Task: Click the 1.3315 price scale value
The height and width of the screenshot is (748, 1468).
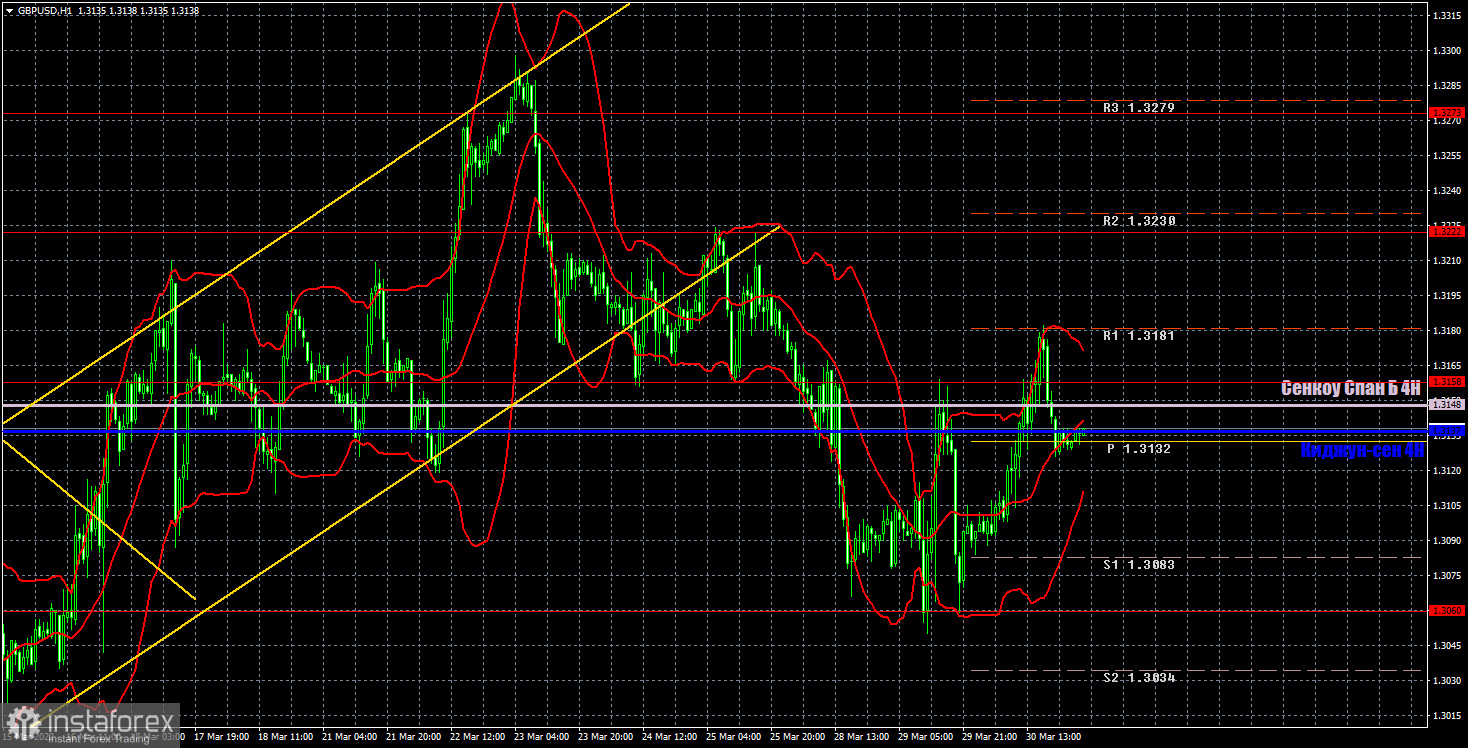Action: (1447, 16)
